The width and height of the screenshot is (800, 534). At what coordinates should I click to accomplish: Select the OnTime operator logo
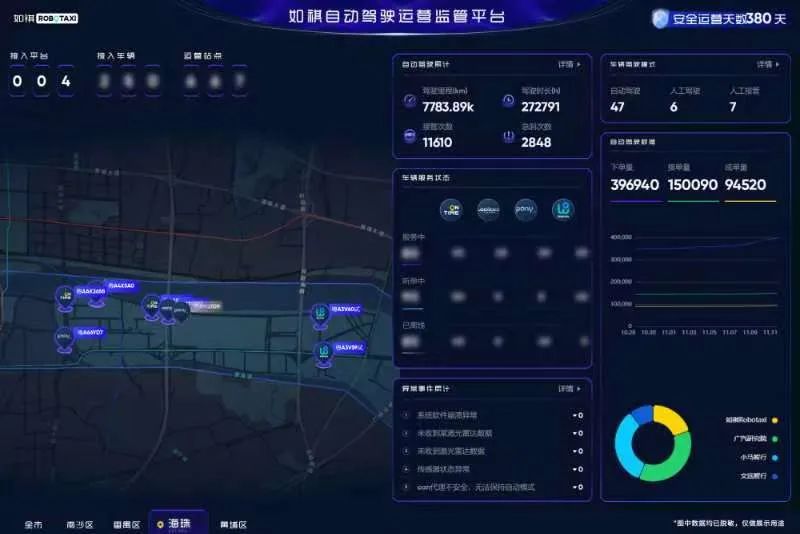coord(451,209)
